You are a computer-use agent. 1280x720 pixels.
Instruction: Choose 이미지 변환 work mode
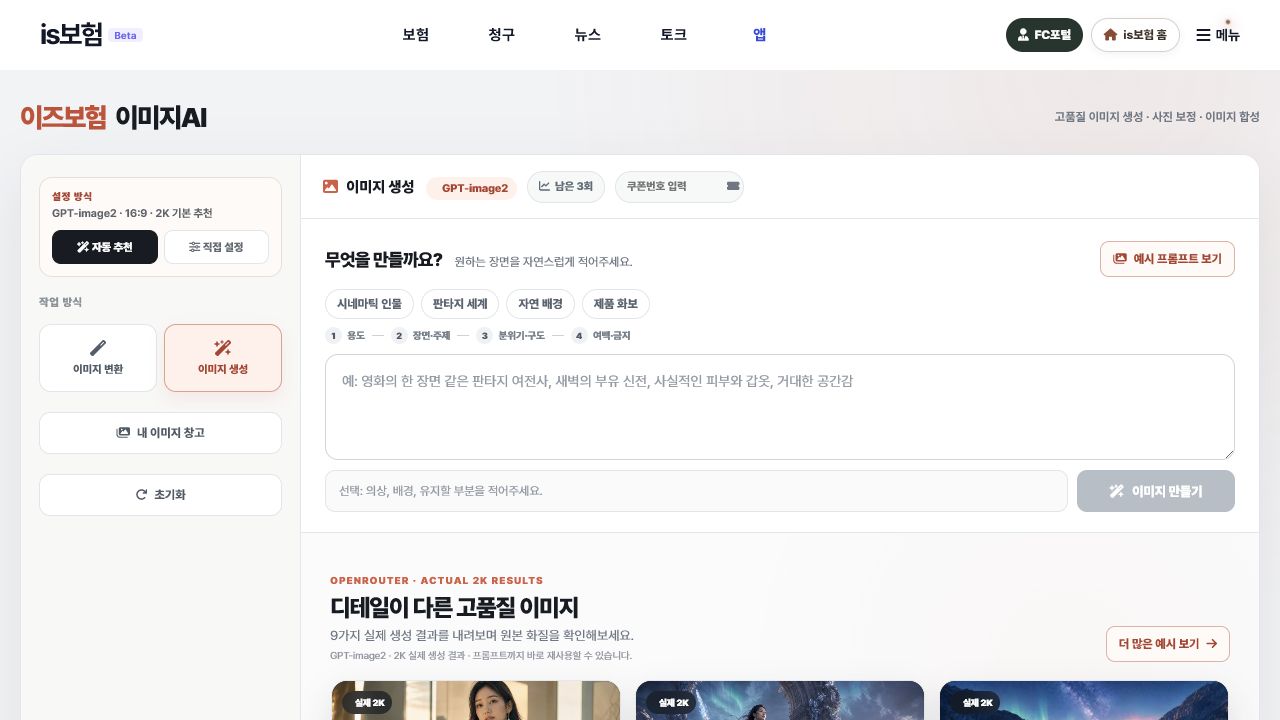coord(98,358)
